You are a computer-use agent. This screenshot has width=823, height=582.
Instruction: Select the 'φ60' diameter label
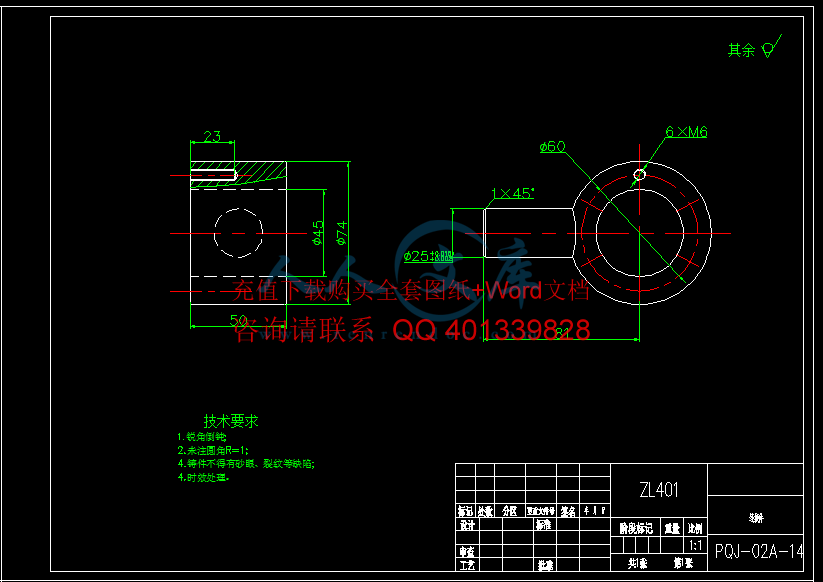553,146
